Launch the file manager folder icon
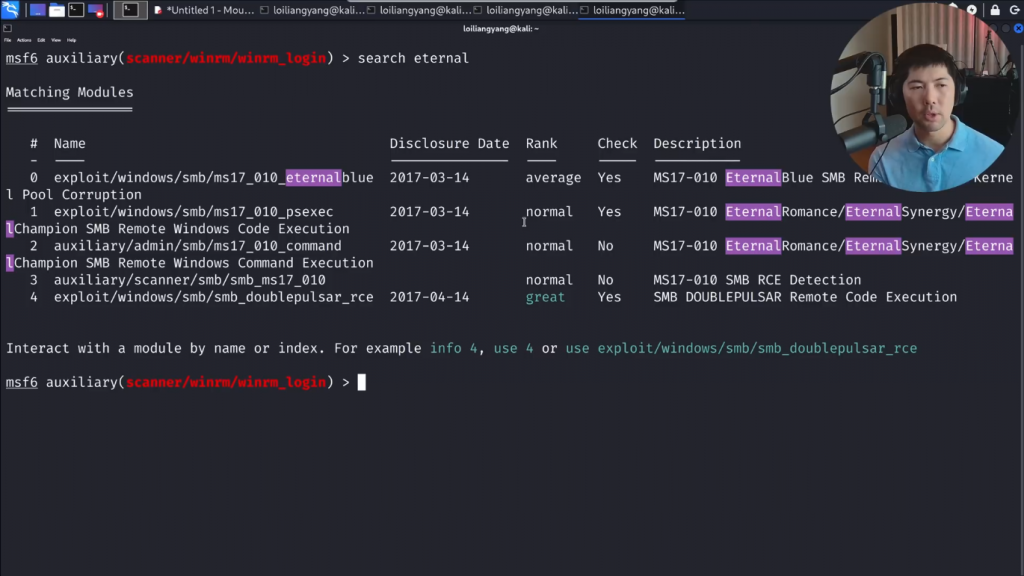1024x576 pixels. pos(56,10)
